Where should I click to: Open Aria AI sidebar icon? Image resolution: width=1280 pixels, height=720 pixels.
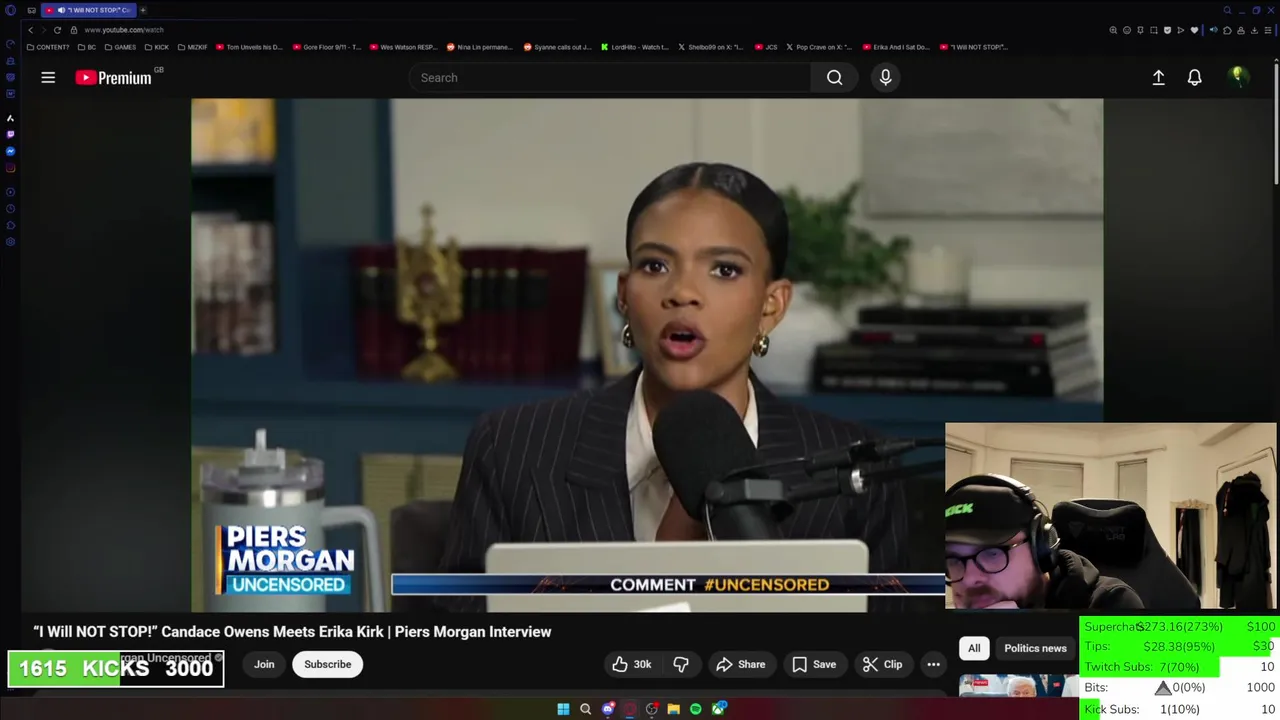coord(10,118)
